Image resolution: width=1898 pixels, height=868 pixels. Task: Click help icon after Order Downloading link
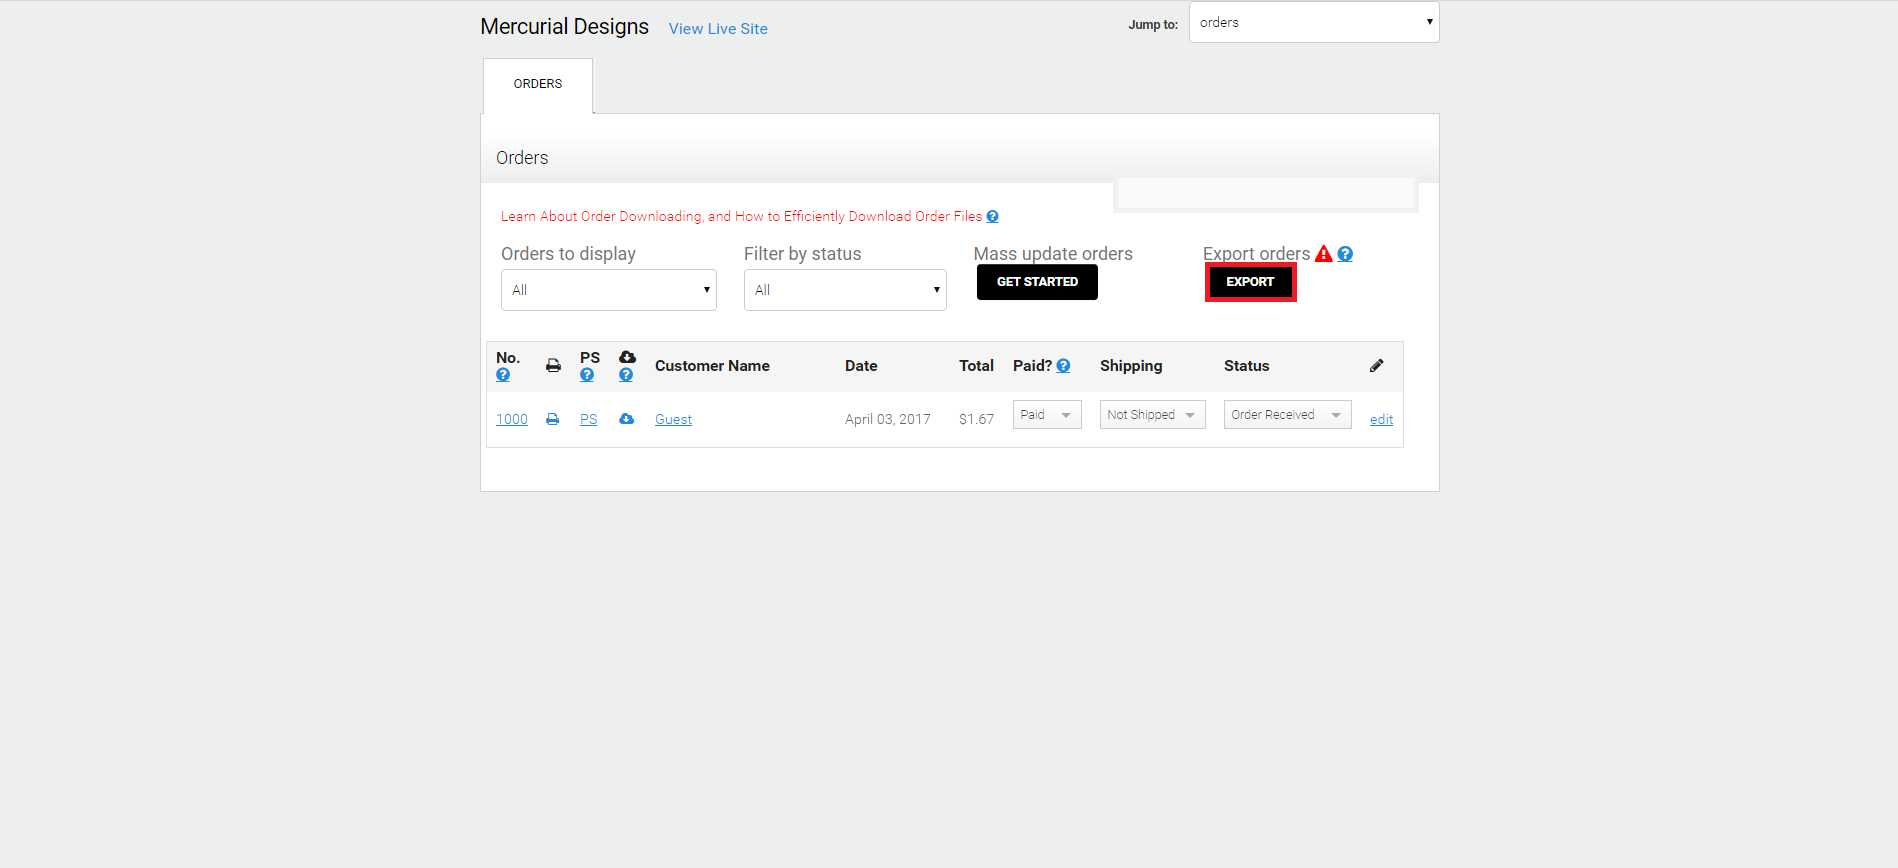992,216
